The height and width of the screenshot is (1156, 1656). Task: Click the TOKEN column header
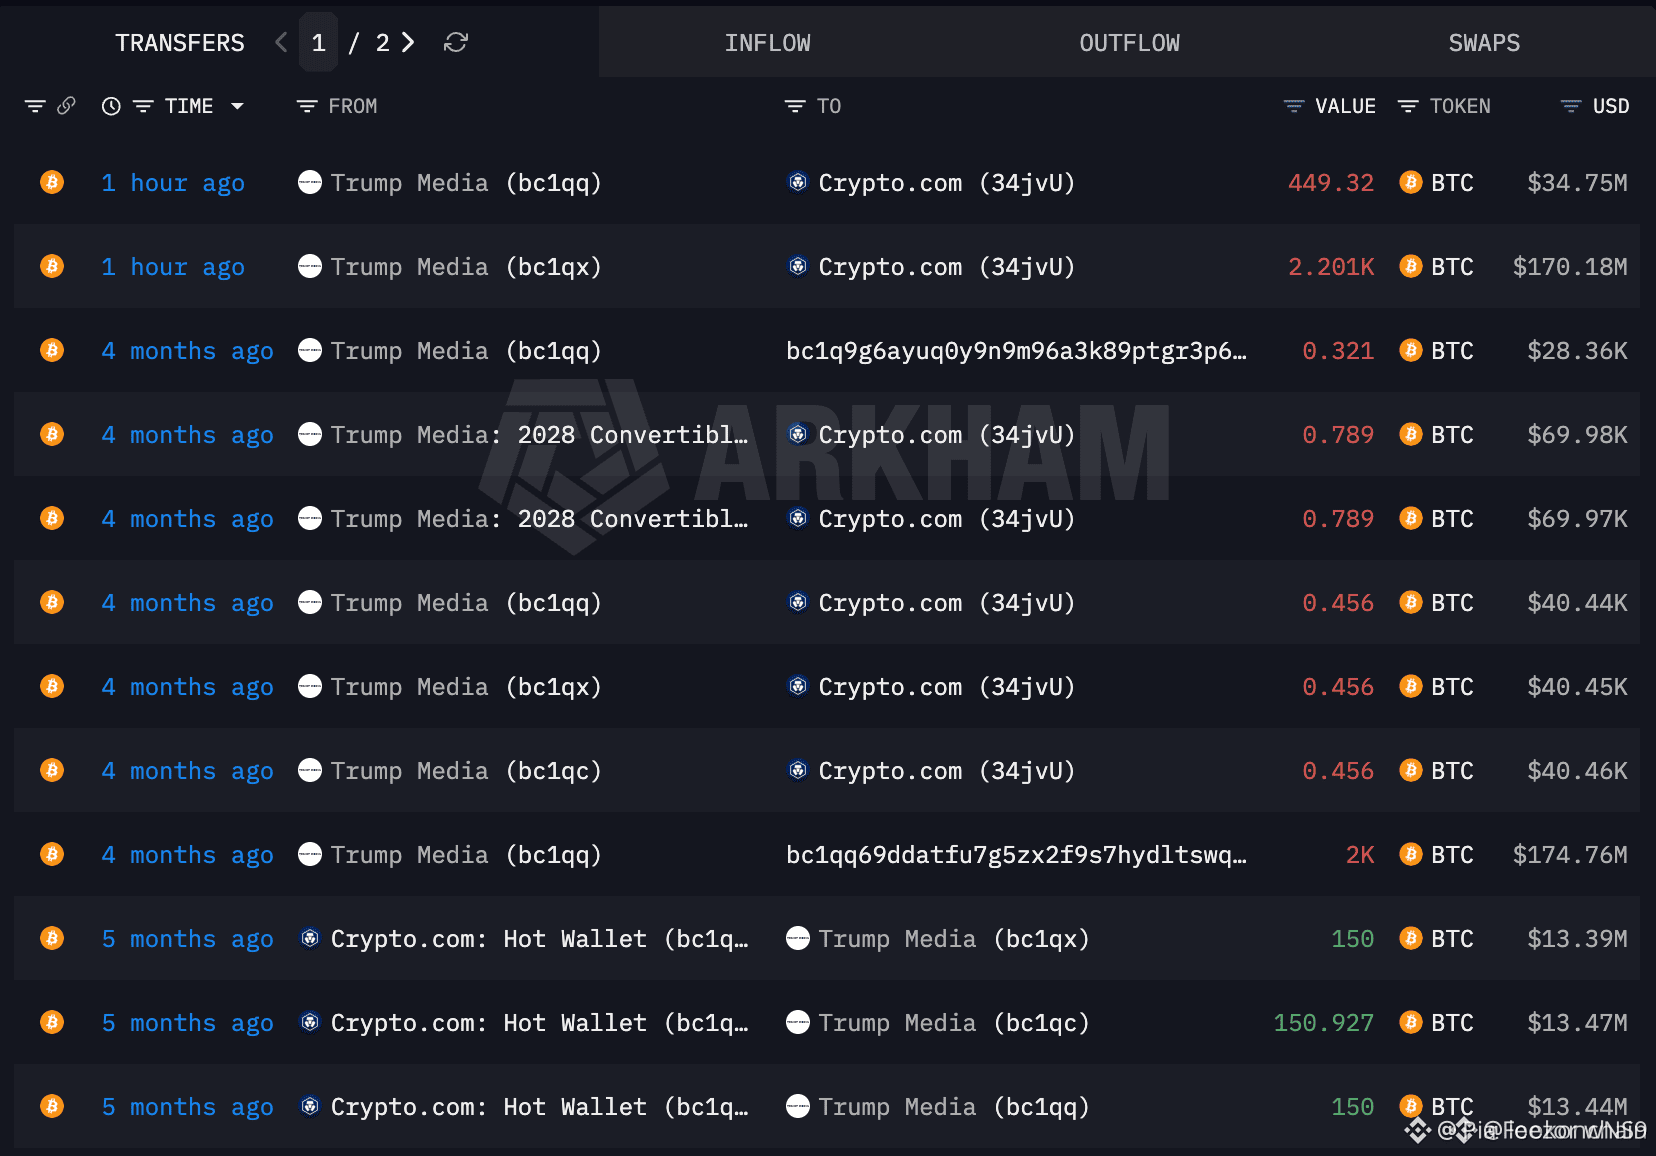pos(1460,106)
